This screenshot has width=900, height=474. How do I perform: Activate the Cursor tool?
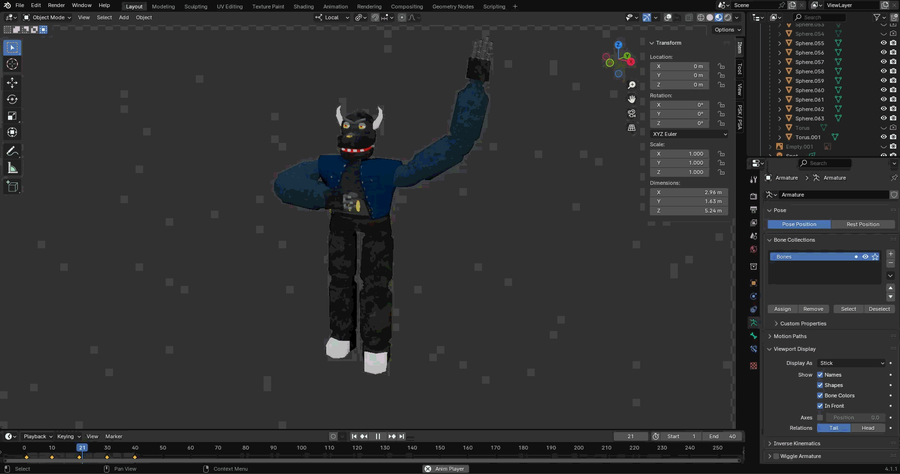[12, 64]
